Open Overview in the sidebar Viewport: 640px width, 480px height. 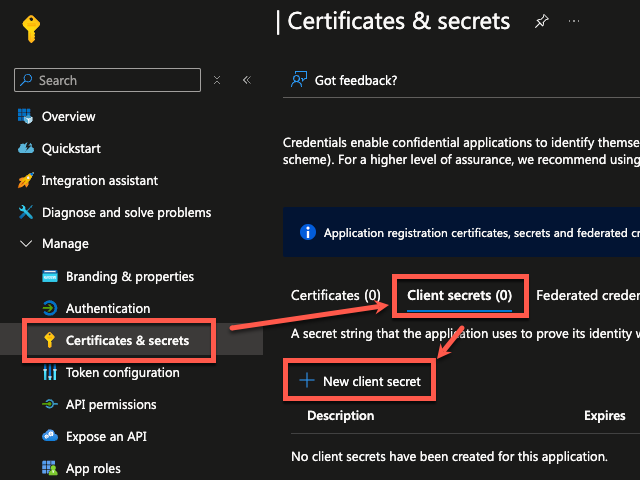pyautogui.click(x=68, y=117)
